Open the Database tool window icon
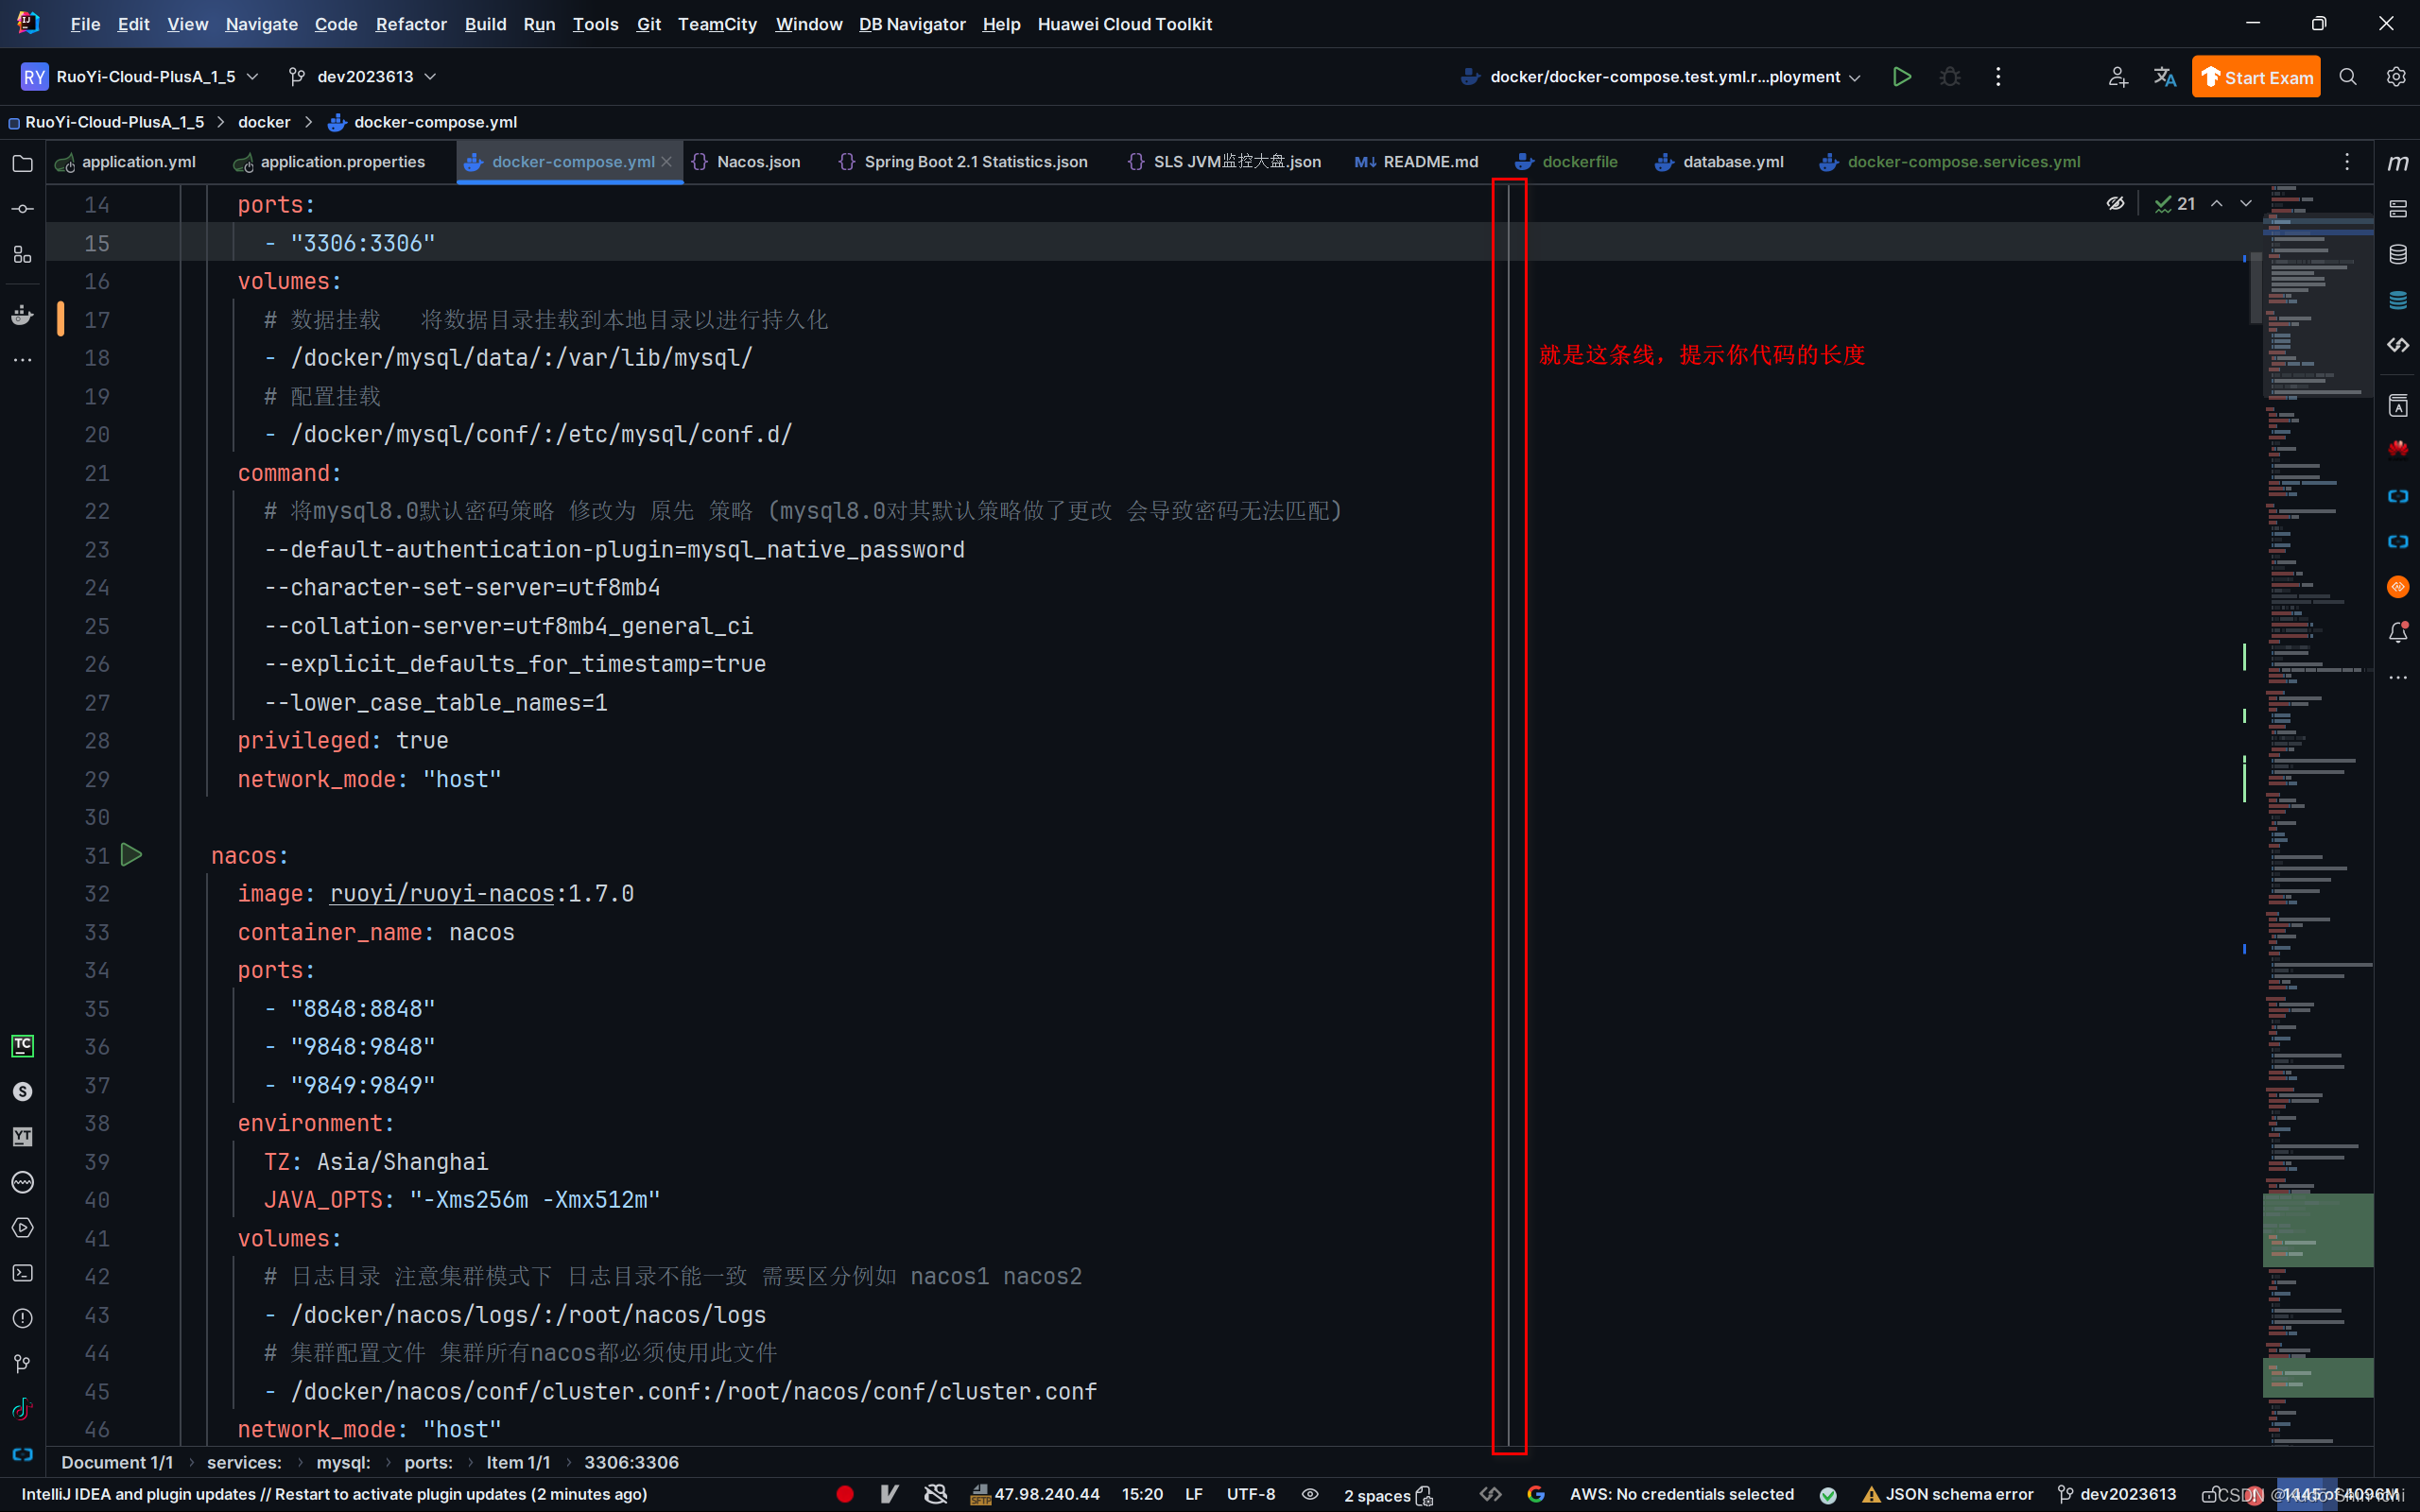The height and width of the screenshot is (1512, 2420). pyautogui.click(x=2398, y=254)
